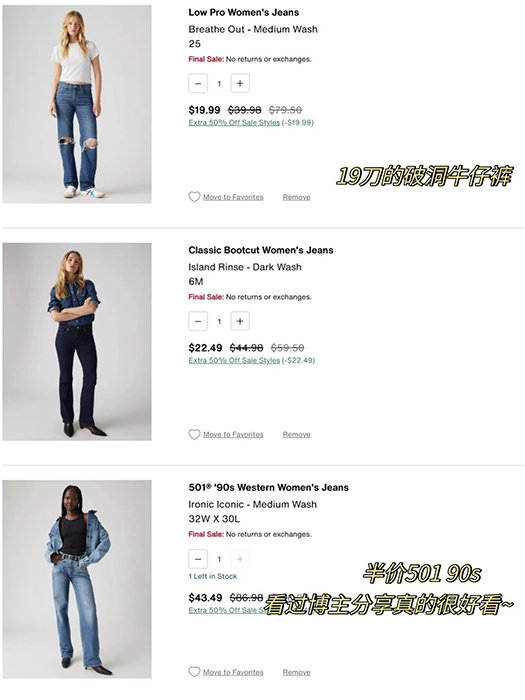Remove Low Pro Women's Jeans from cart
The height and width of the screenshot is (700, 525).
(x=296, y=197)
